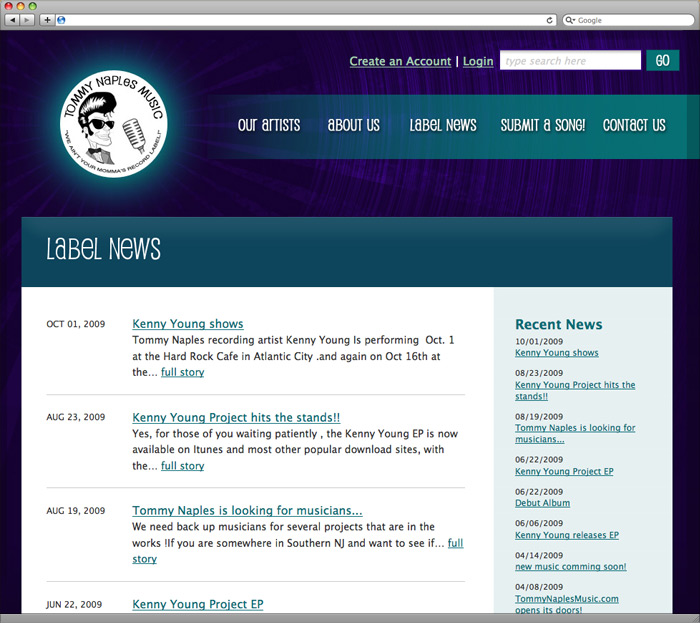The height and width of the screenshot is (623, 700).
Task: Click the 'type search here' field
Action: 570,61
